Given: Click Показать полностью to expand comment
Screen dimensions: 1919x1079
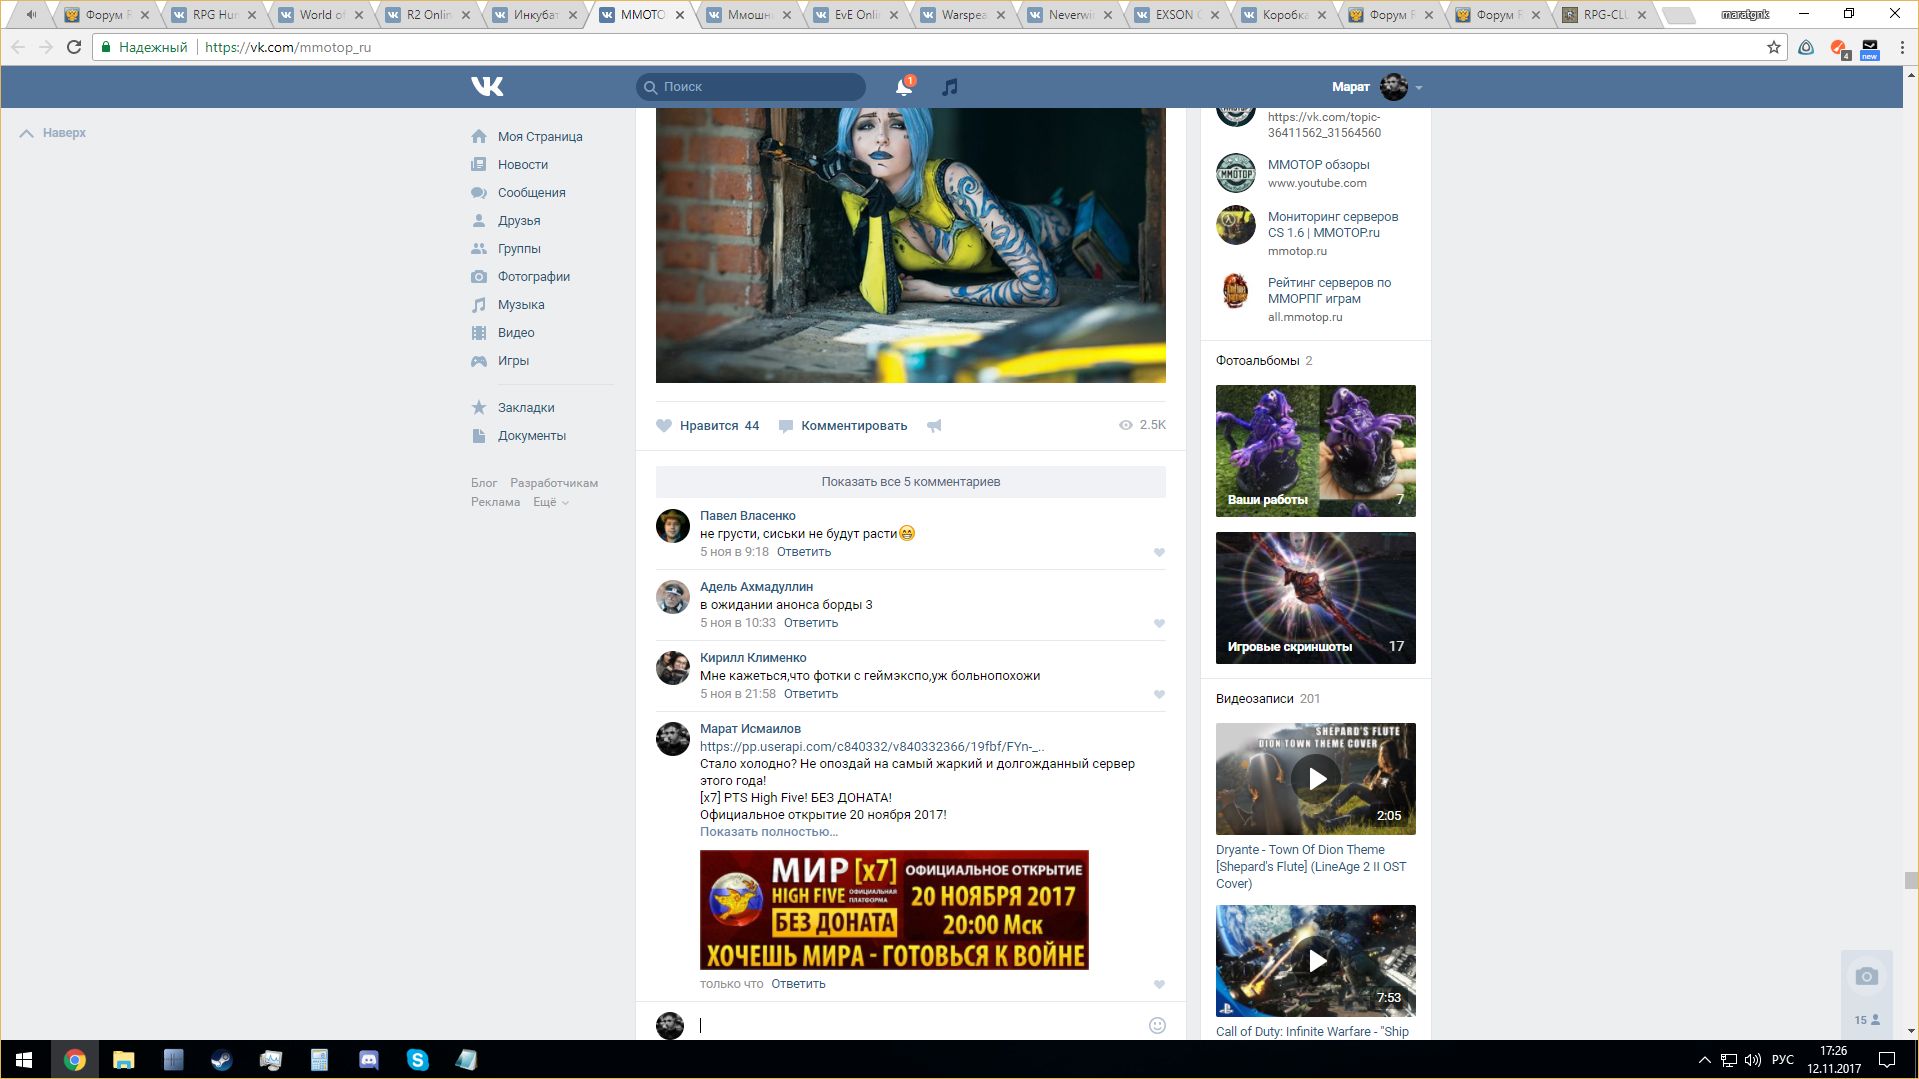Looking at the screenshot, I should (768, 832).
